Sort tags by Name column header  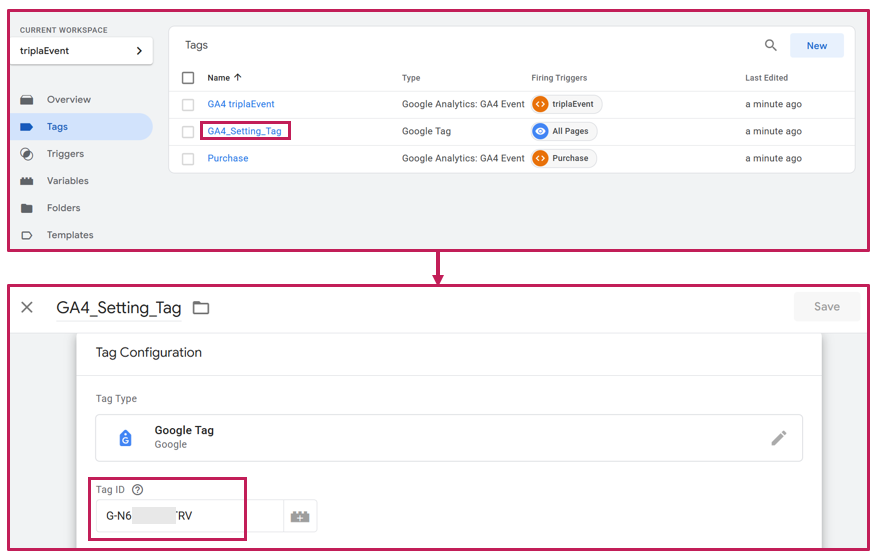click(x=219, y=78)
